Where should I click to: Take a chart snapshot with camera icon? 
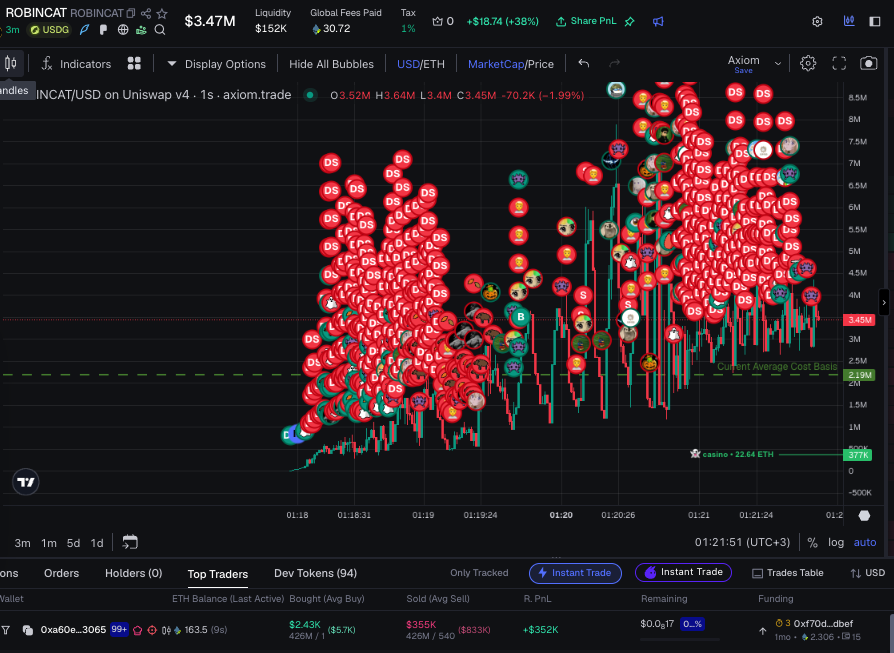coord(868,63)
